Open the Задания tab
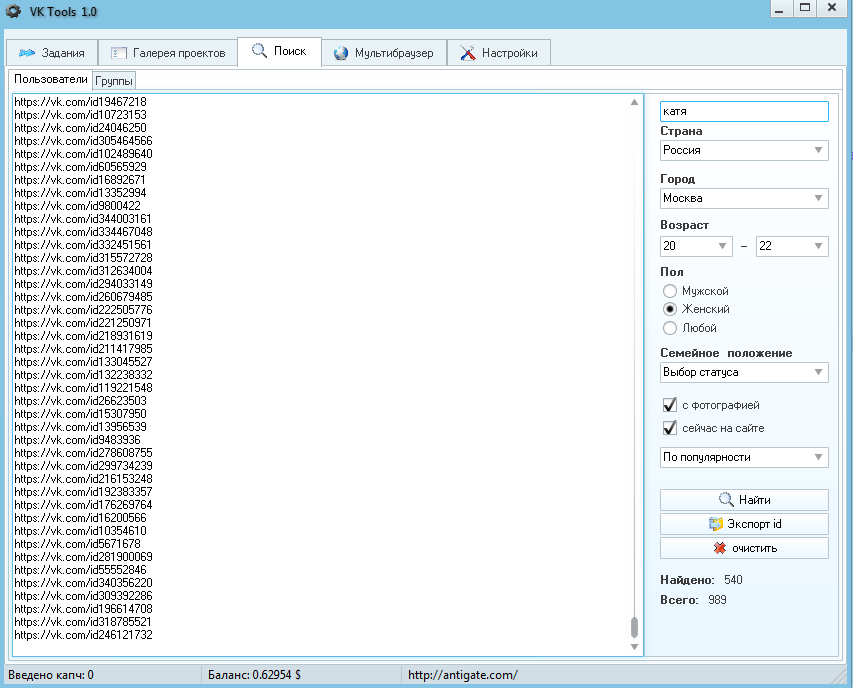Image resolution: width=853 pixels, height=688 pixels. pyautogui.click(x=52, y=53)
